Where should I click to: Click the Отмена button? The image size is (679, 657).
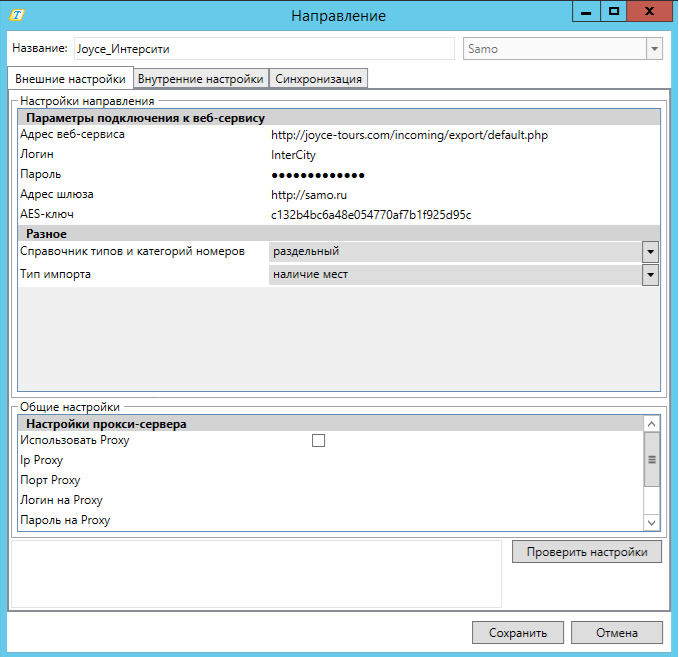tap(617, 632)
